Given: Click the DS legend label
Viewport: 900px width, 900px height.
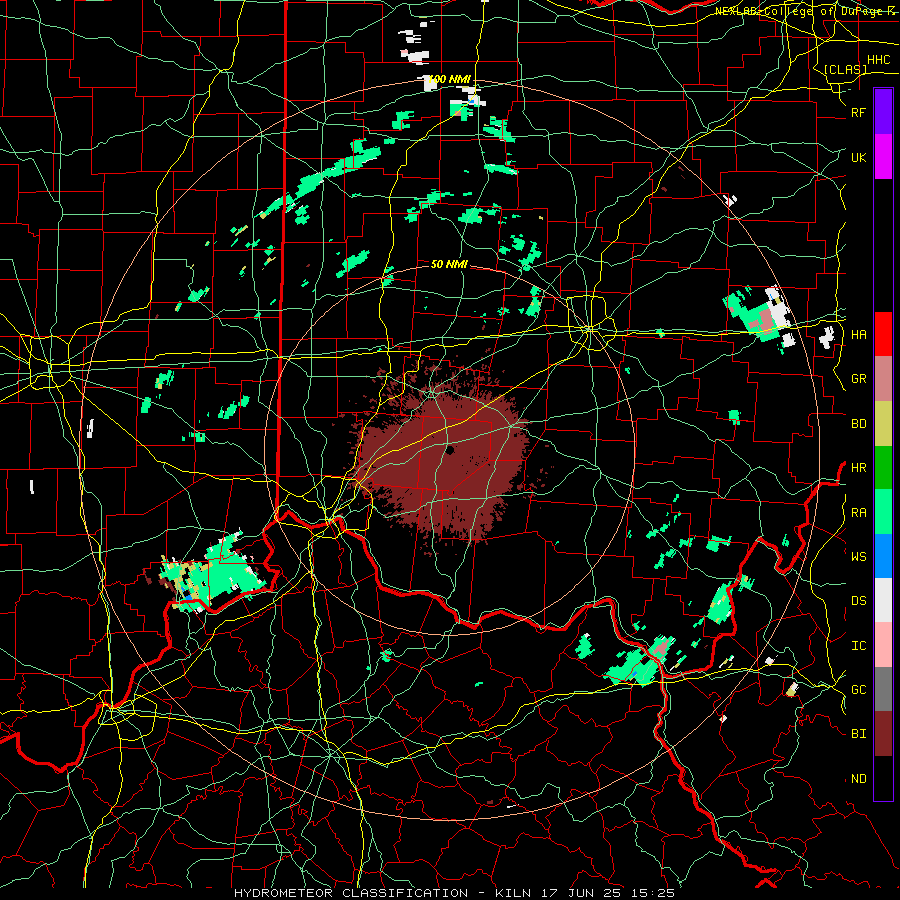Looking at the screenshot, I should pyautogui.click(x=858, y=601).
